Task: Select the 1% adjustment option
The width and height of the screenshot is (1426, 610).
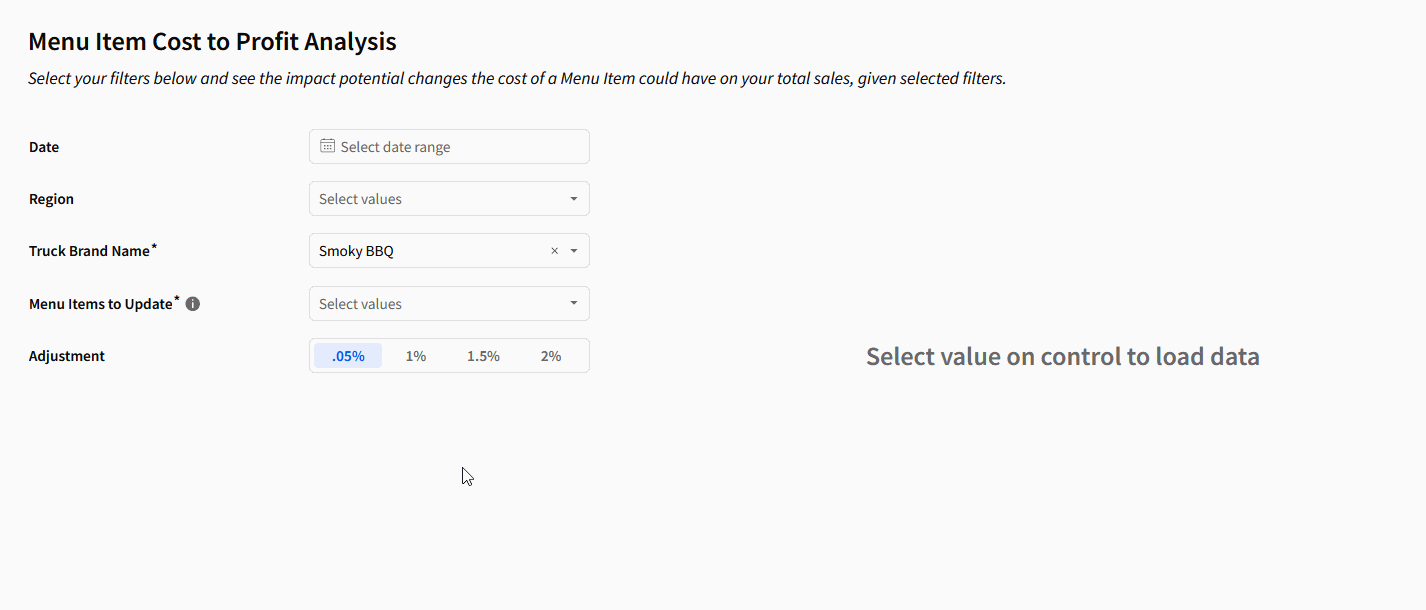Action: [x=416, y=356]
